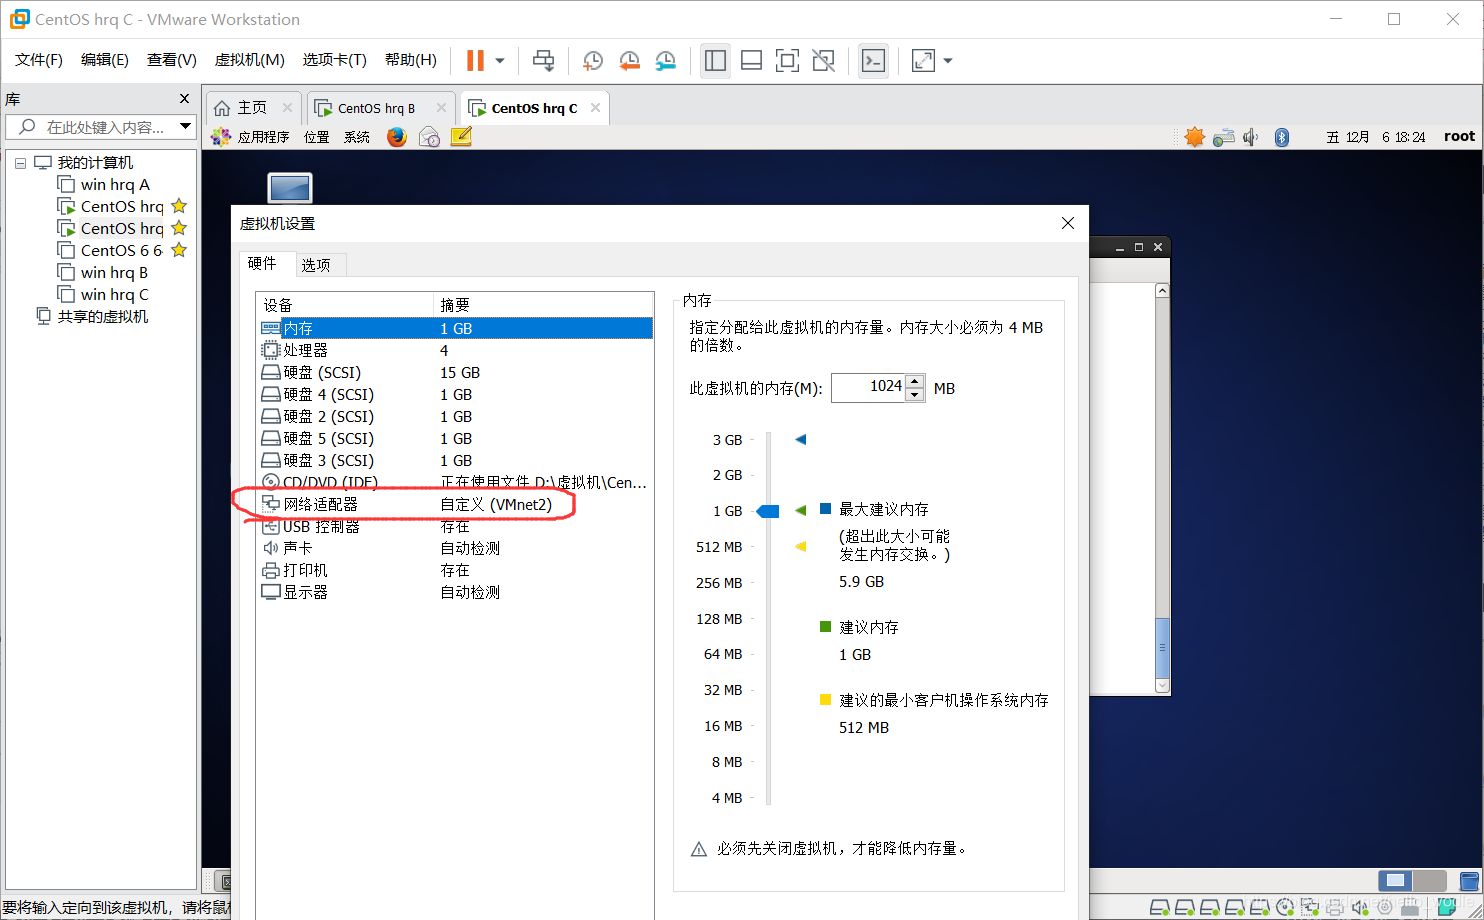This screenshot has height=920, width=1484.
Task: Click the stretch guest display icon
Action: click(923, 61)
